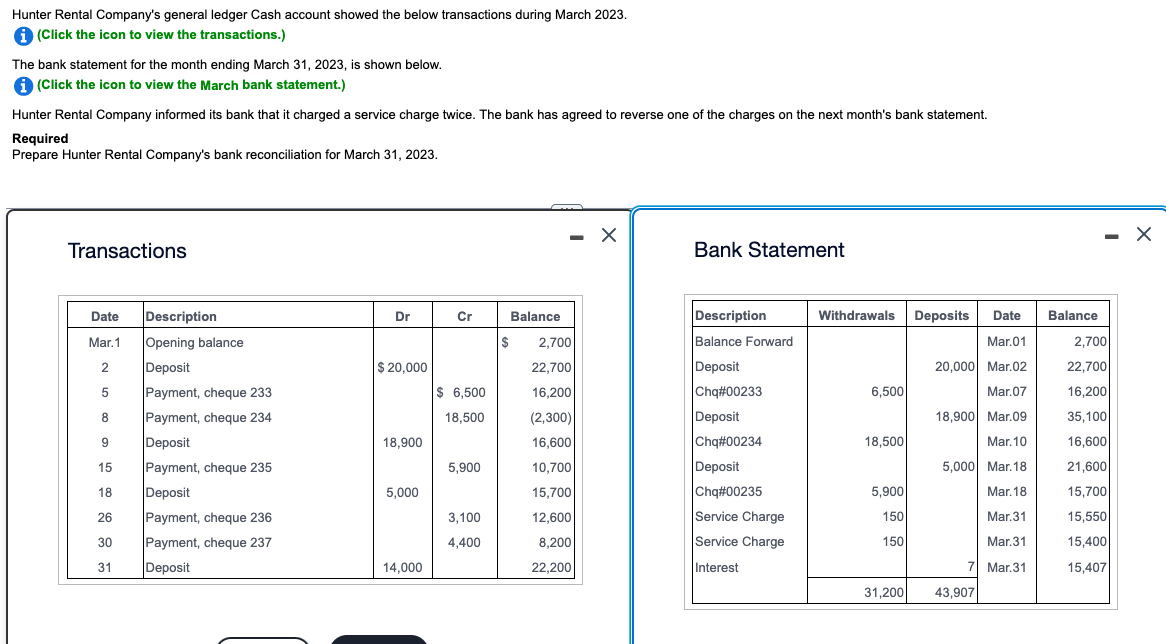Image resolution: width=1166 pixels, height=644 pixels.
Task: Click the info icon beside March bank statement
Action: click(x=23, y=86)
